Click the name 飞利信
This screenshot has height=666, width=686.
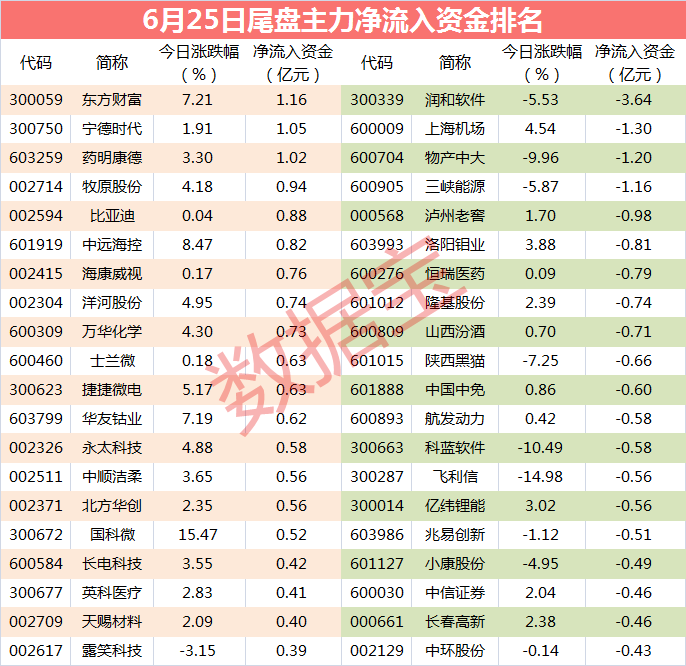[x=455, y=477]
